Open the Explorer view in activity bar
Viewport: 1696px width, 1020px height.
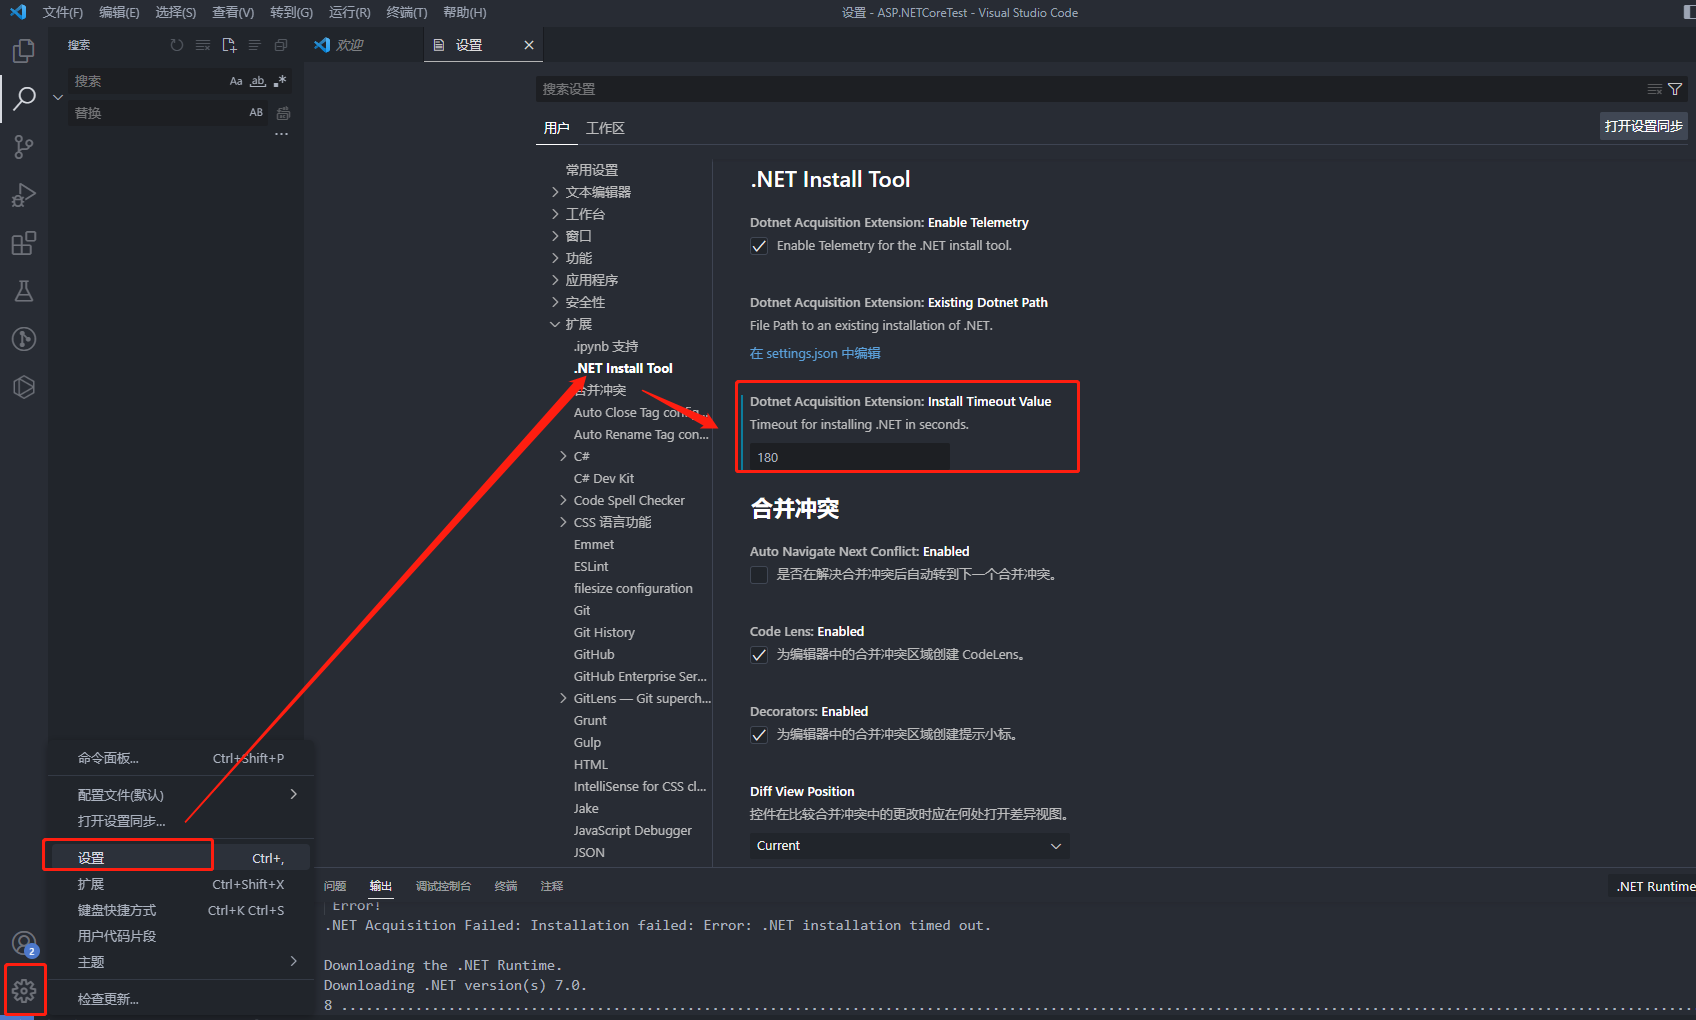click(x=24, y=50)
